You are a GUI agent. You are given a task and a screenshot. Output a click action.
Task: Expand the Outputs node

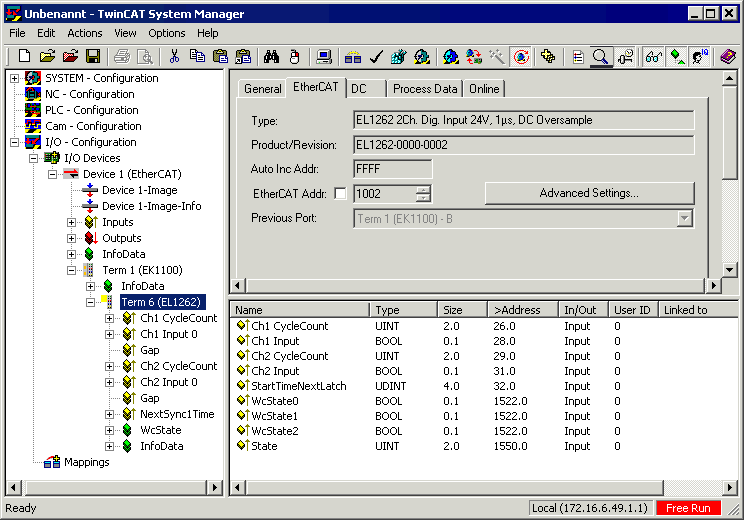72,238
